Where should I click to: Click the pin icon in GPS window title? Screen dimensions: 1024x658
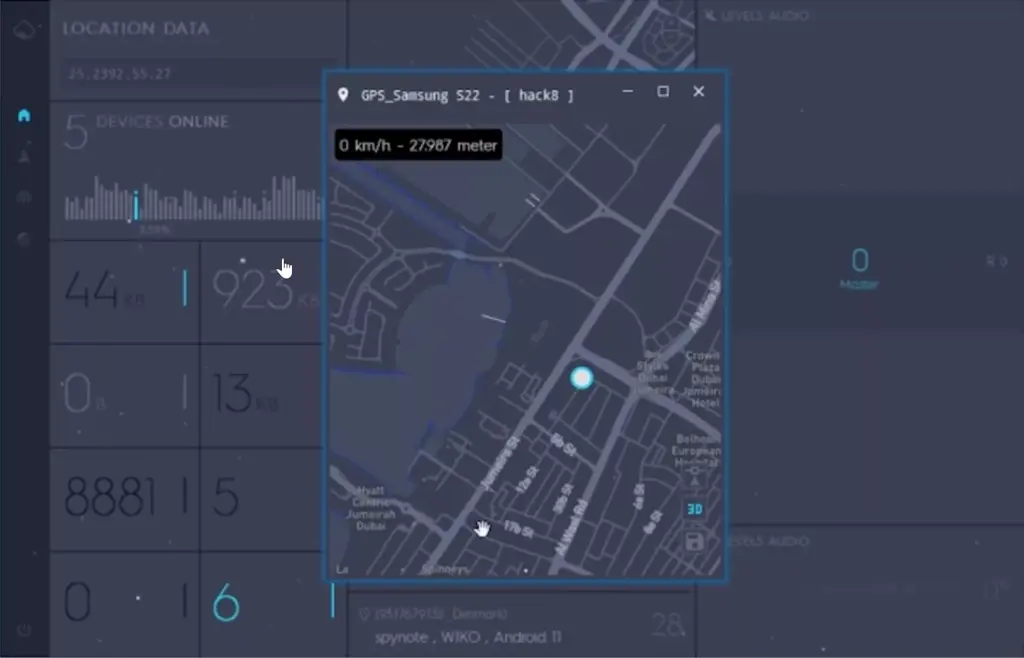[343, 94]
